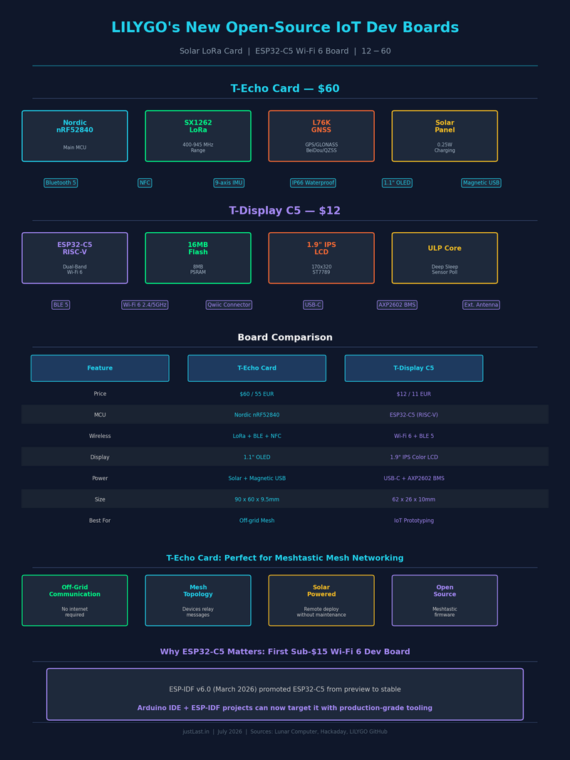Click the Mesh Topology card

pyautogui.click(x=198, y=601)
